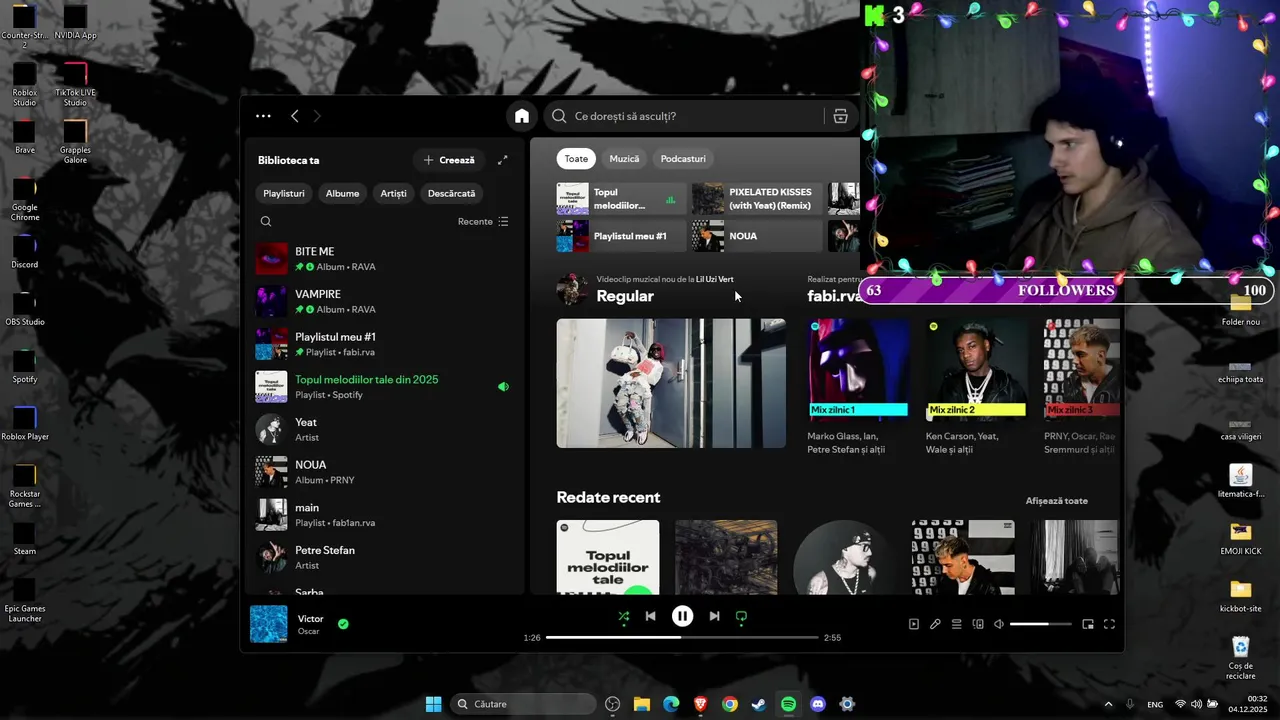Toggle the Descărcată library filter

(451, 193)
